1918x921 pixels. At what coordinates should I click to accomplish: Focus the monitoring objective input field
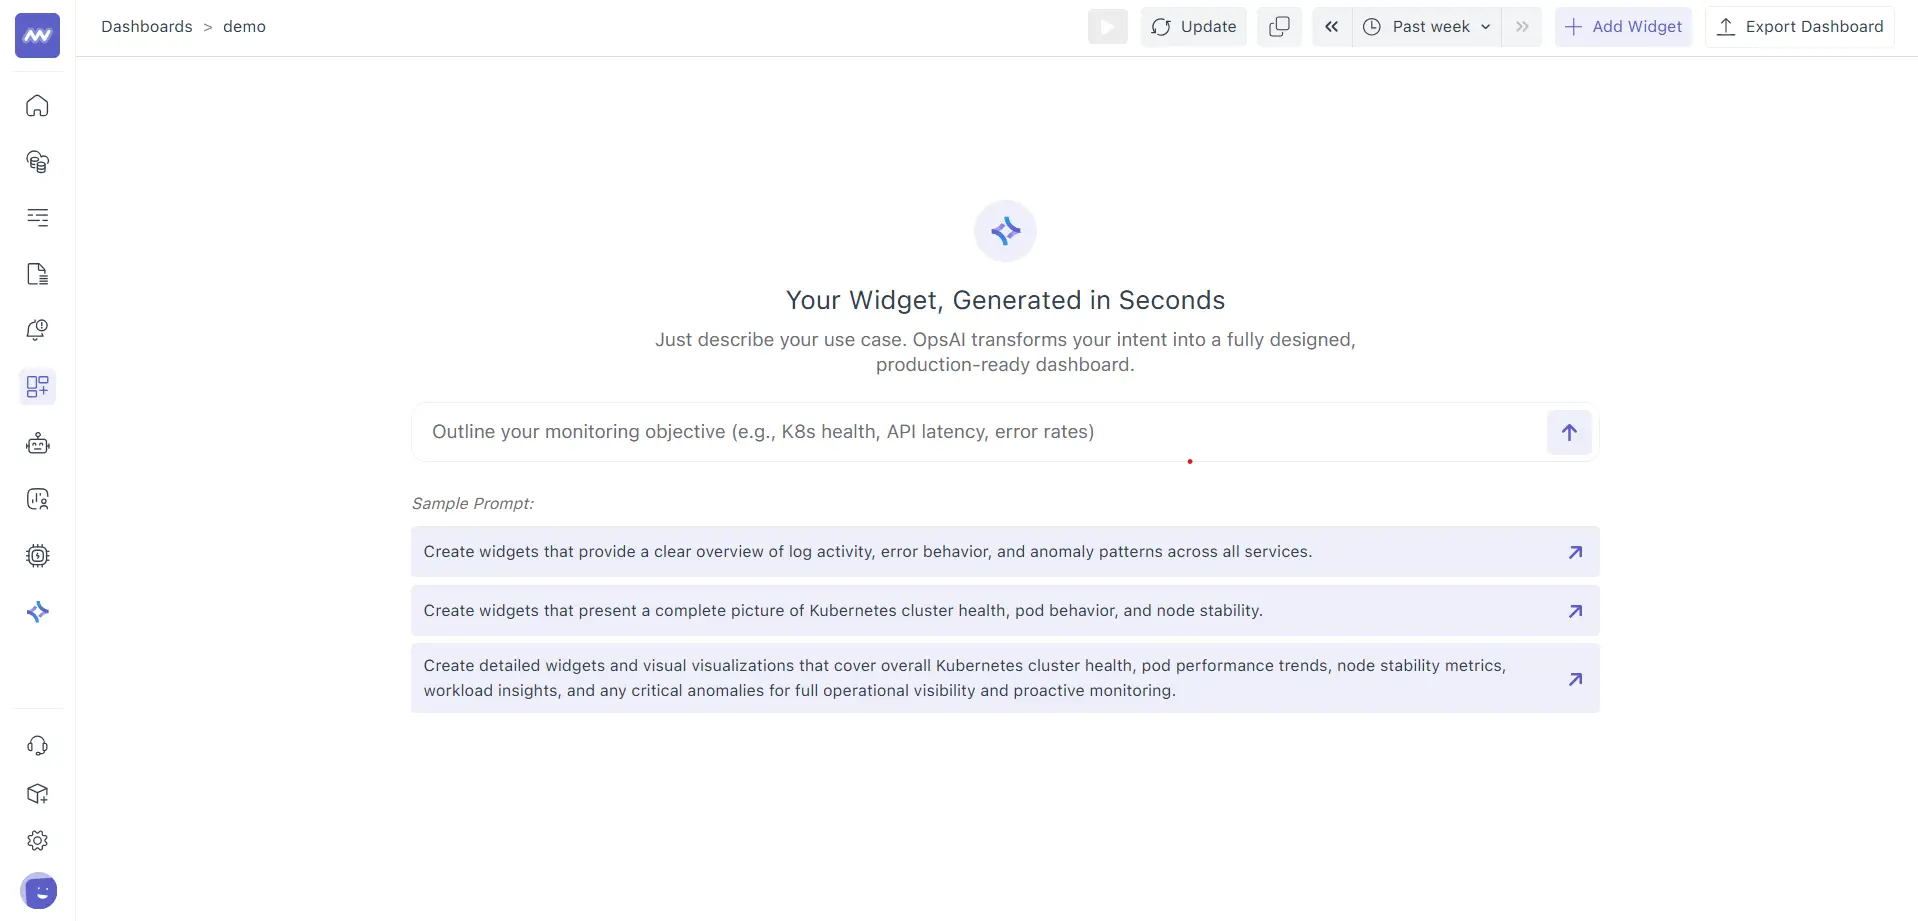click(x=975, y=432)
